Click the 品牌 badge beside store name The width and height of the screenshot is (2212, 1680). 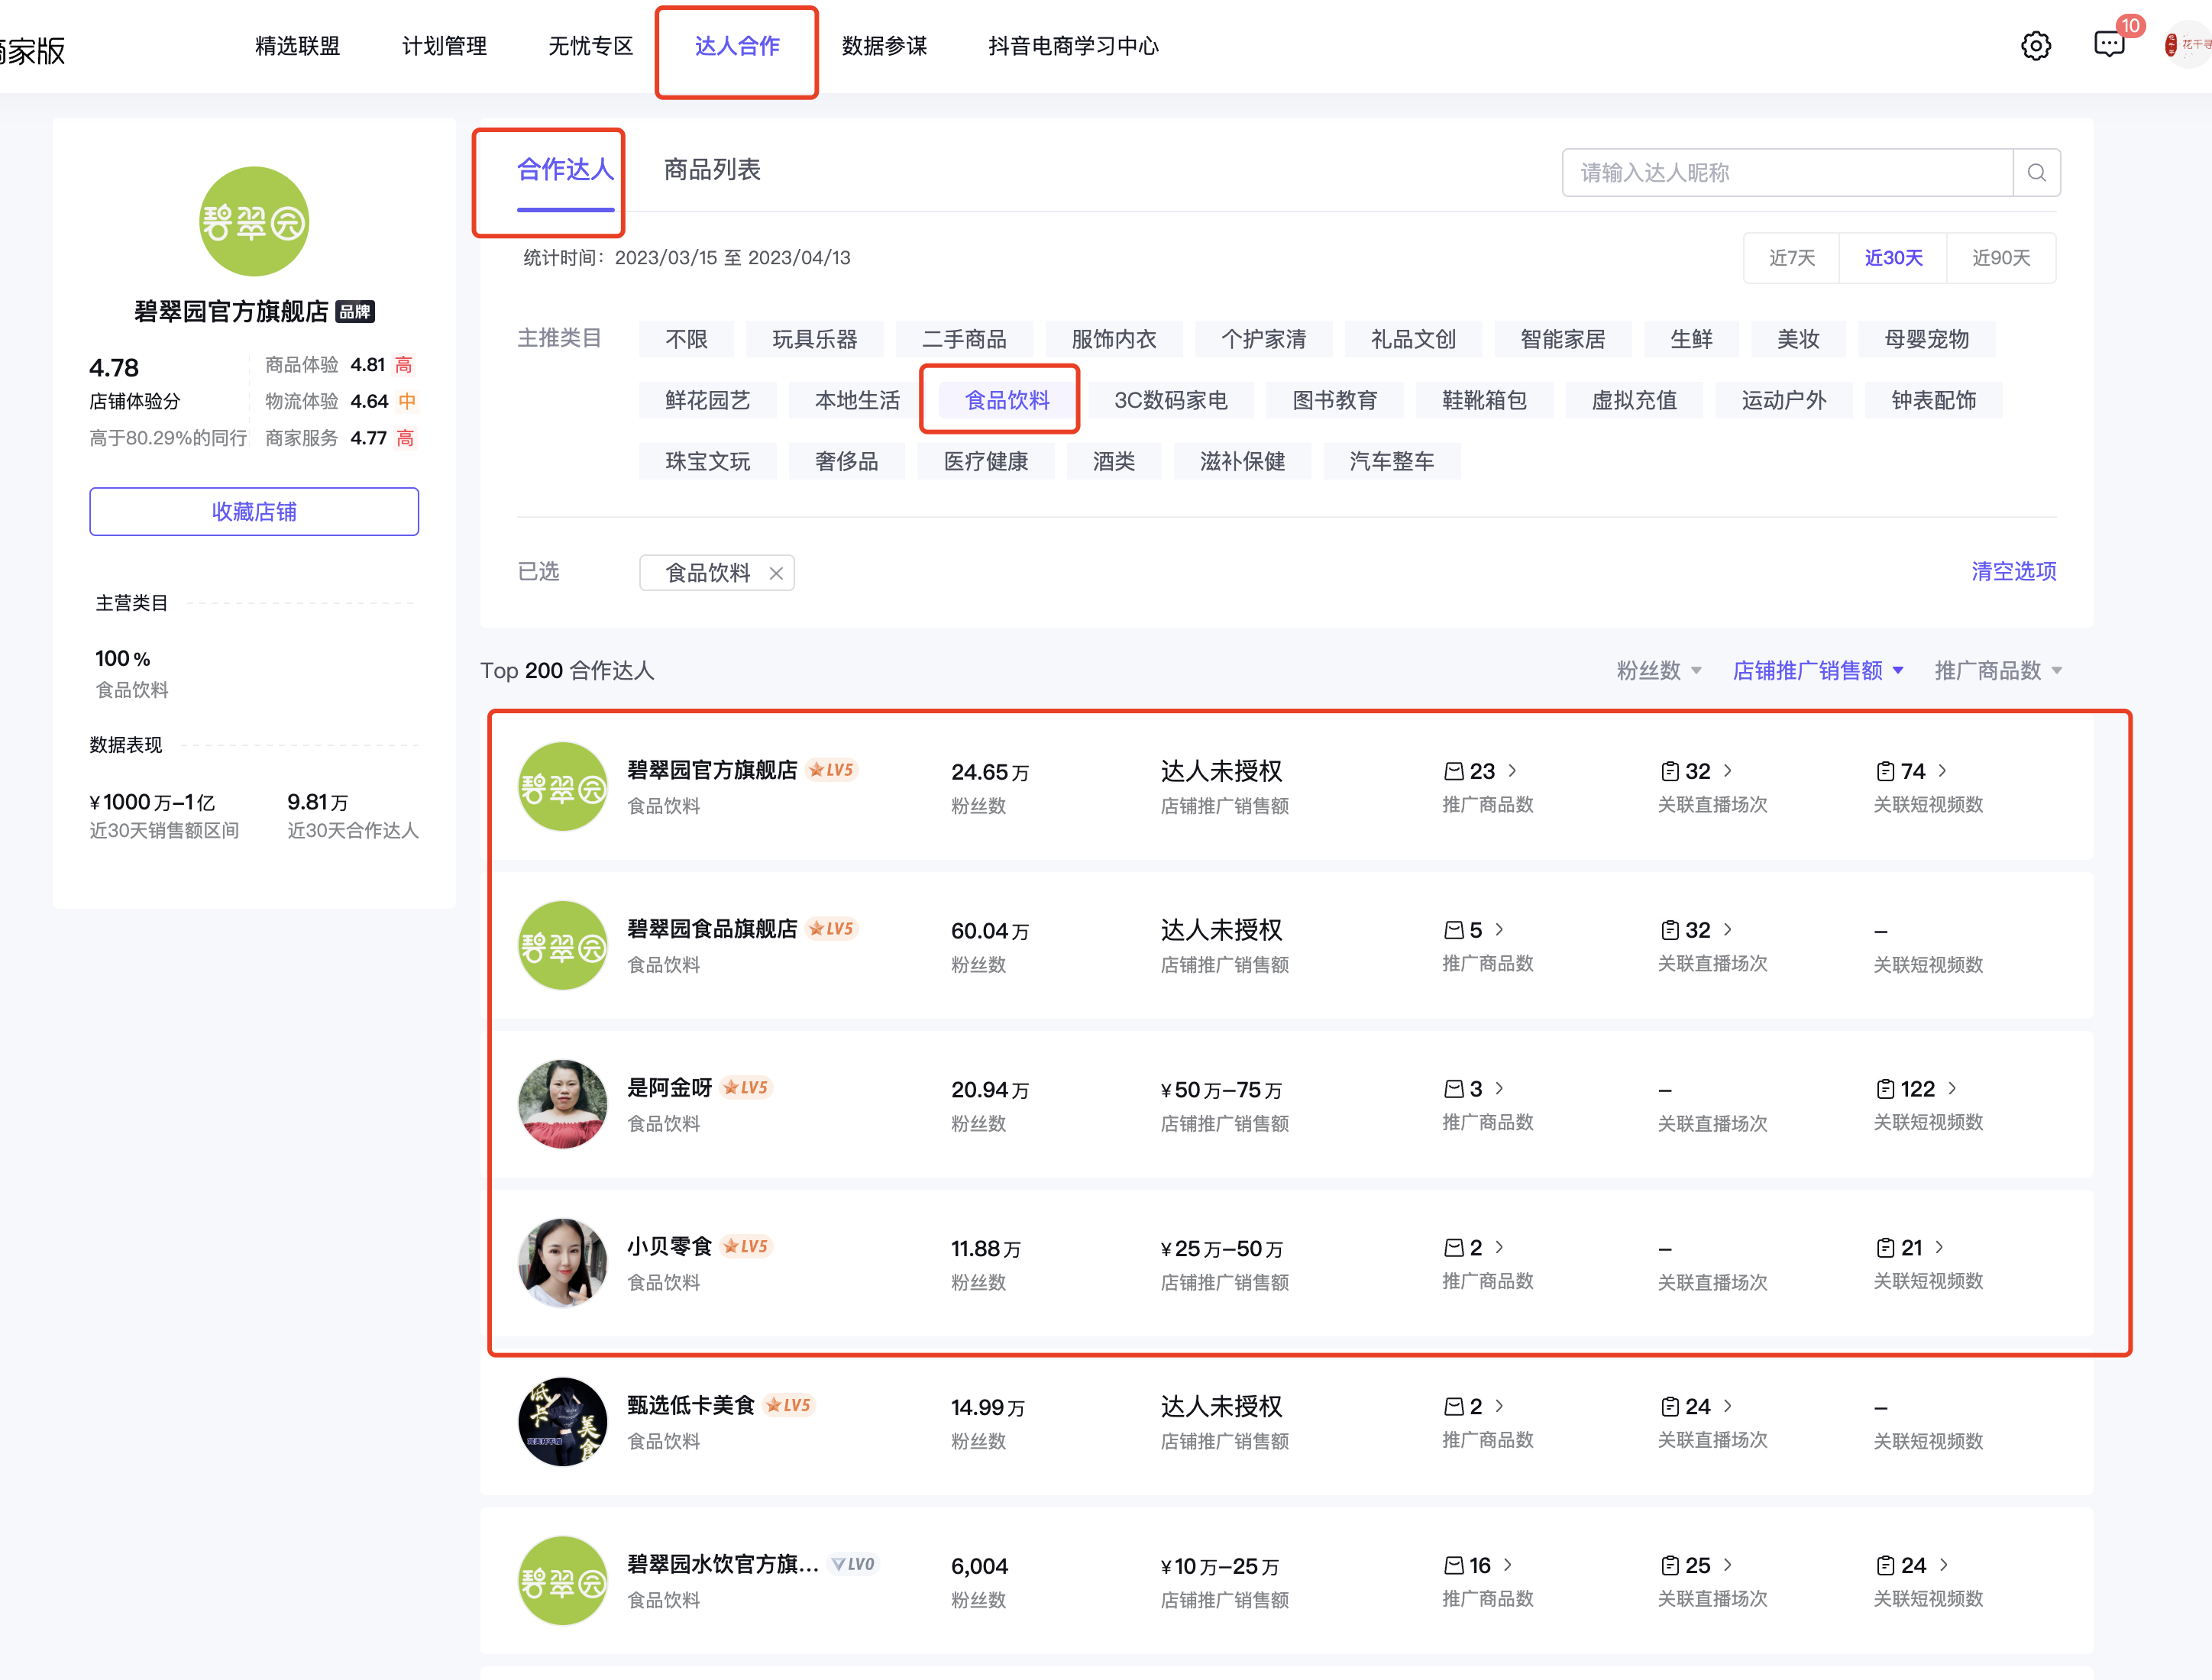click(355, 312)
